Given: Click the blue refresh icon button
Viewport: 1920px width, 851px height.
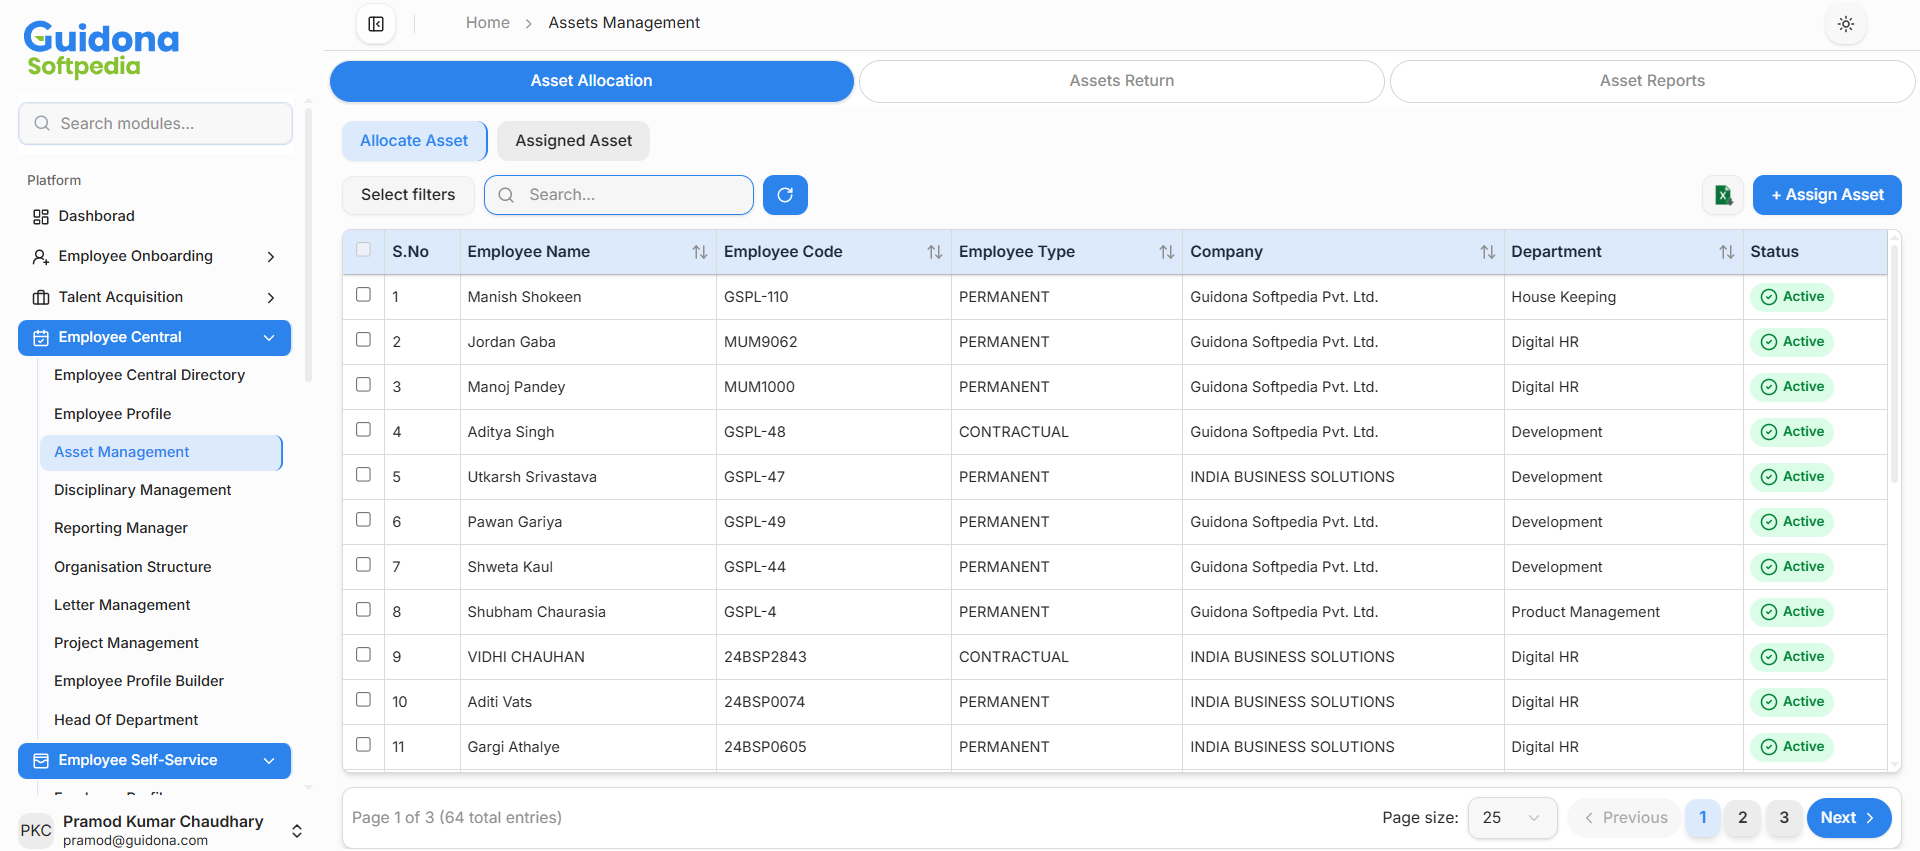Looking at the screenshot, I should click(x=785, y=195).
